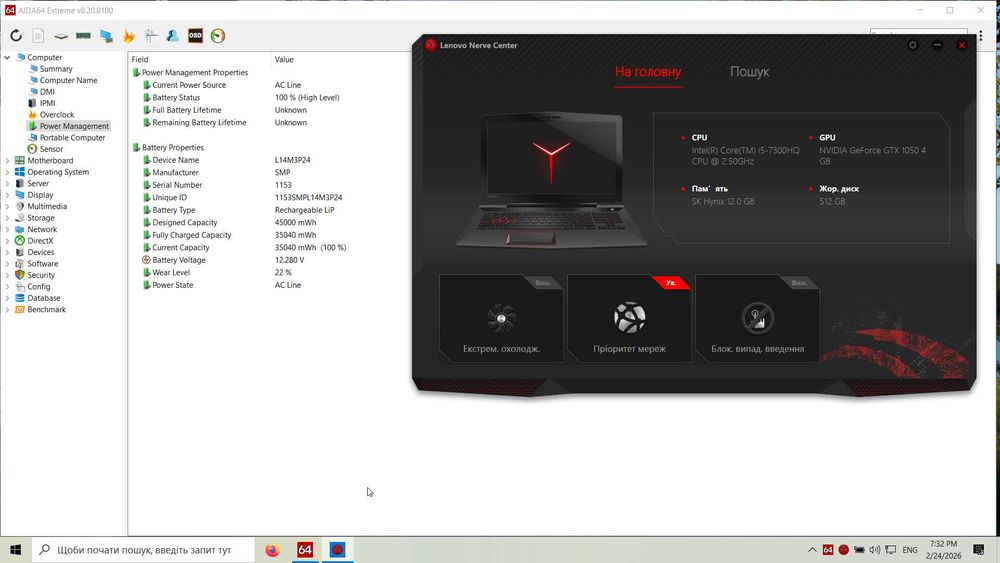The height and width of the screenshot is (563, 1000).
Task: Click AIDA64 taskbar button
Action: pos(305,550)
